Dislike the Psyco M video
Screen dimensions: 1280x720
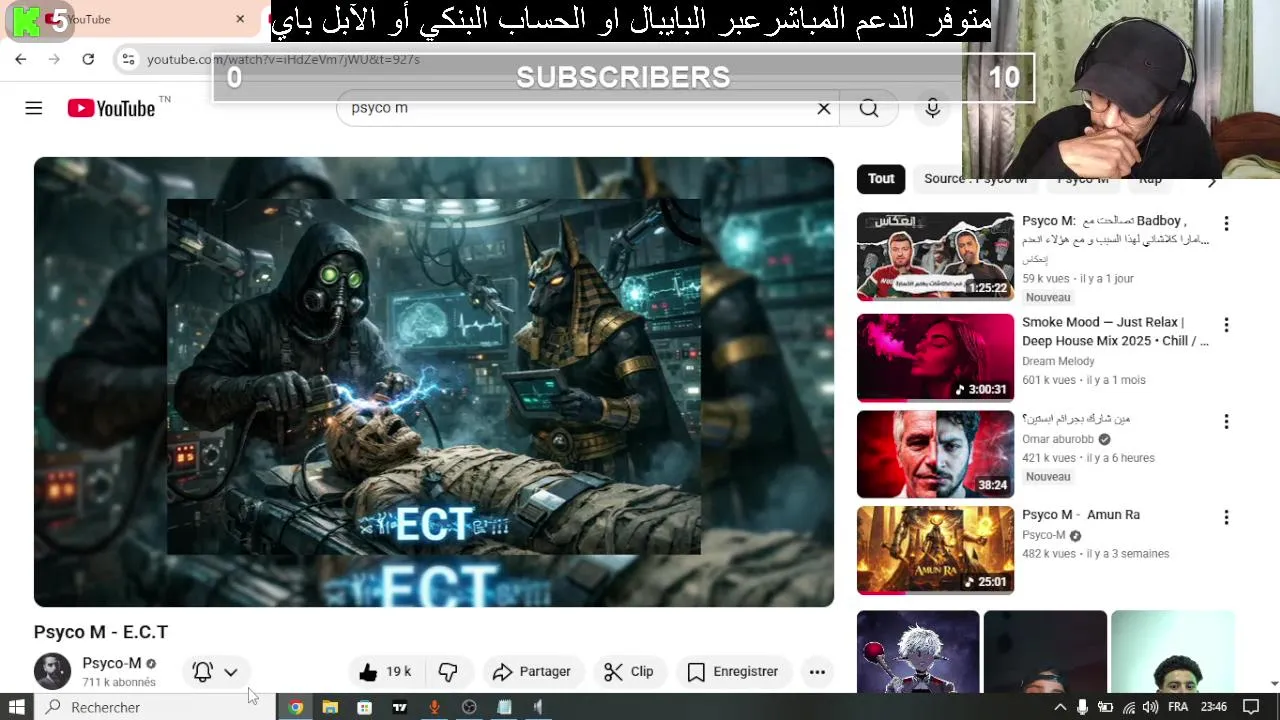(x=448, y=672)
